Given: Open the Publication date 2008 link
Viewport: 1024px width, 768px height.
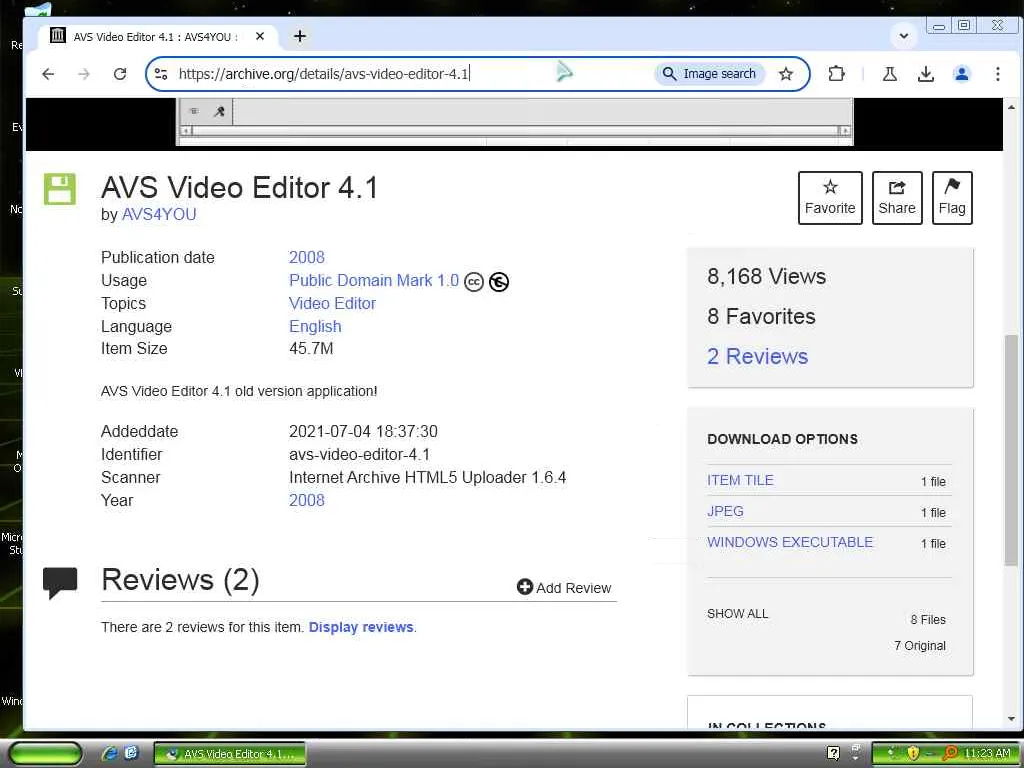Looking at the screenshot, I should click(x=306, y=257).
